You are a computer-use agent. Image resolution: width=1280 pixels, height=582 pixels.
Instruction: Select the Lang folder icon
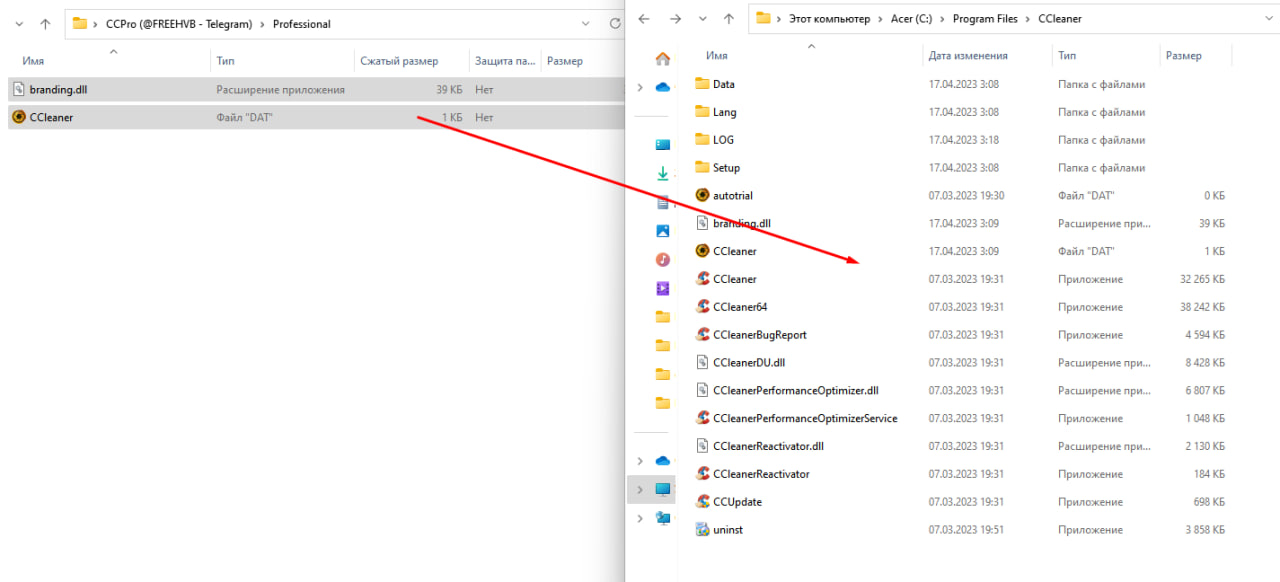pyautogui.click(x=702, y=112)
